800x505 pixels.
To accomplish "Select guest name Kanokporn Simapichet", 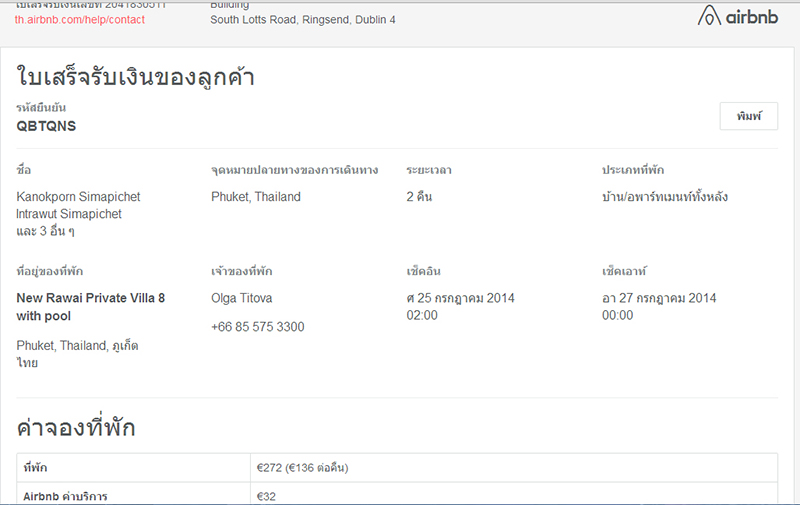I will pyautogui.click(x=78, y=197).
